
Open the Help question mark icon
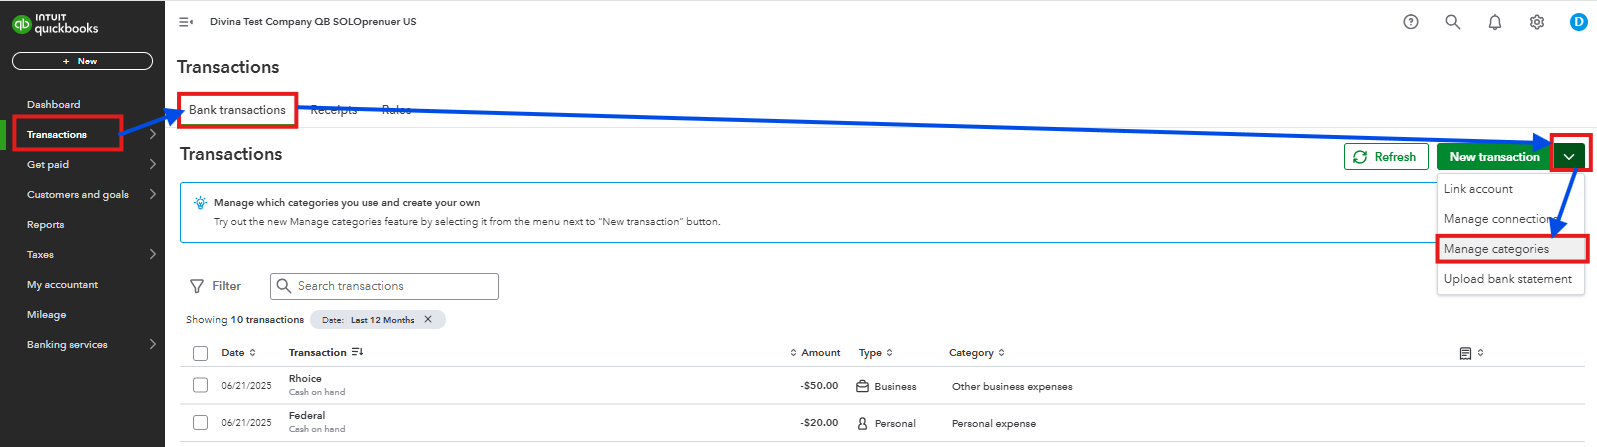point(1411,22)
